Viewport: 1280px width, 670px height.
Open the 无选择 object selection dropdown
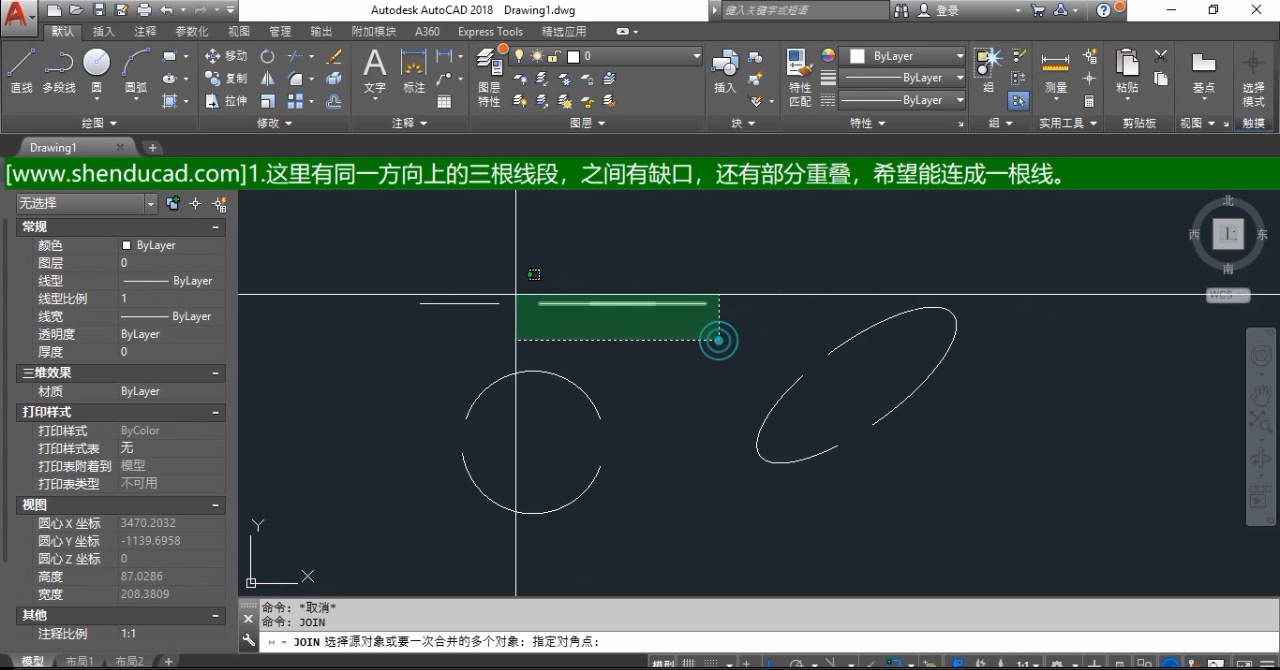pos(151,204)
